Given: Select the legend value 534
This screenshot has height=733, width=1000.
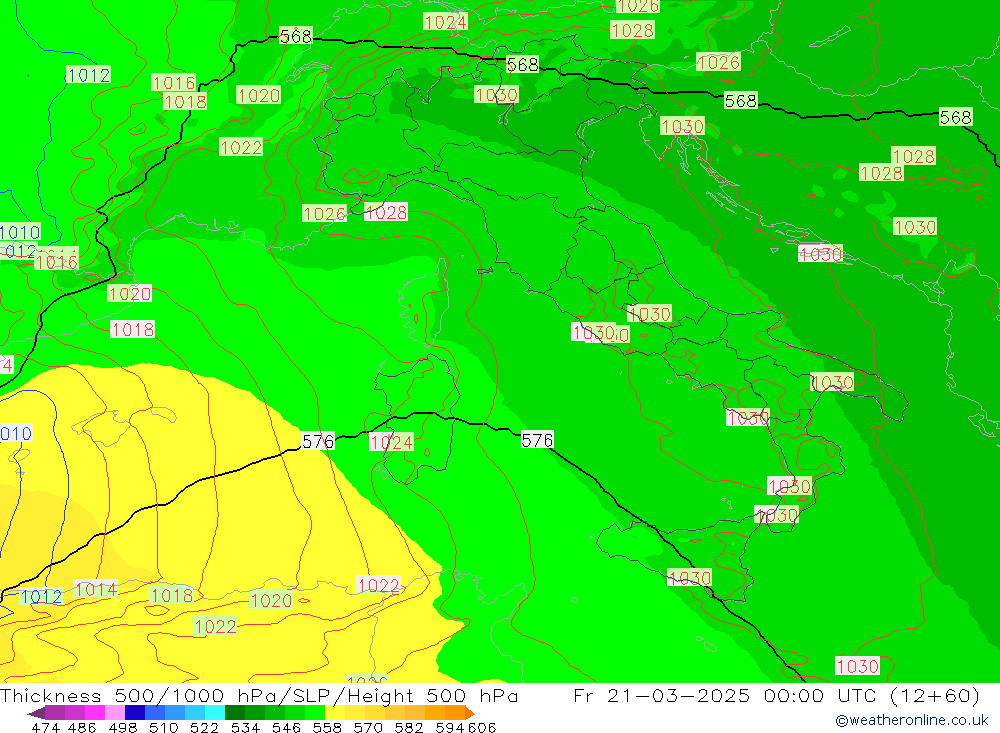Looking at the screenshot, I should 246,727.
